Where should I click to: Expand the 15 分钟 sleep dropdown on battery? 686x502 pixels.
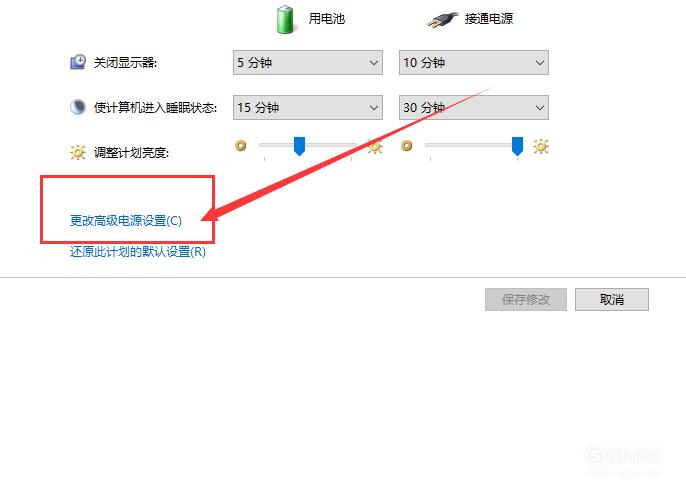tap(308, 107)
